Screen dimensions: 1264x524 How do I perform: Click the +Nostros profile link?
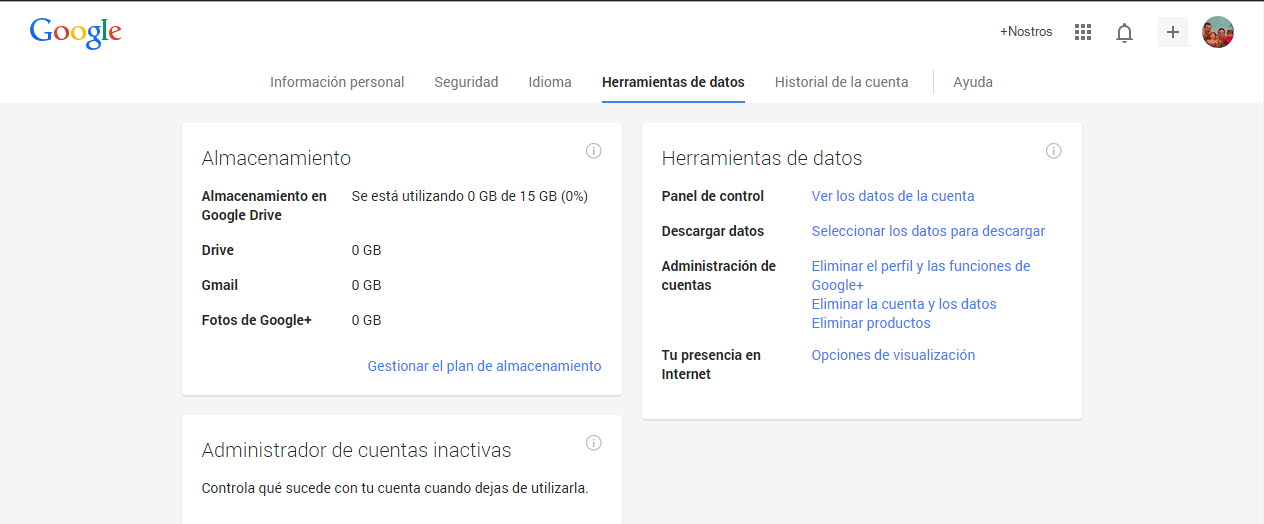1026,32
